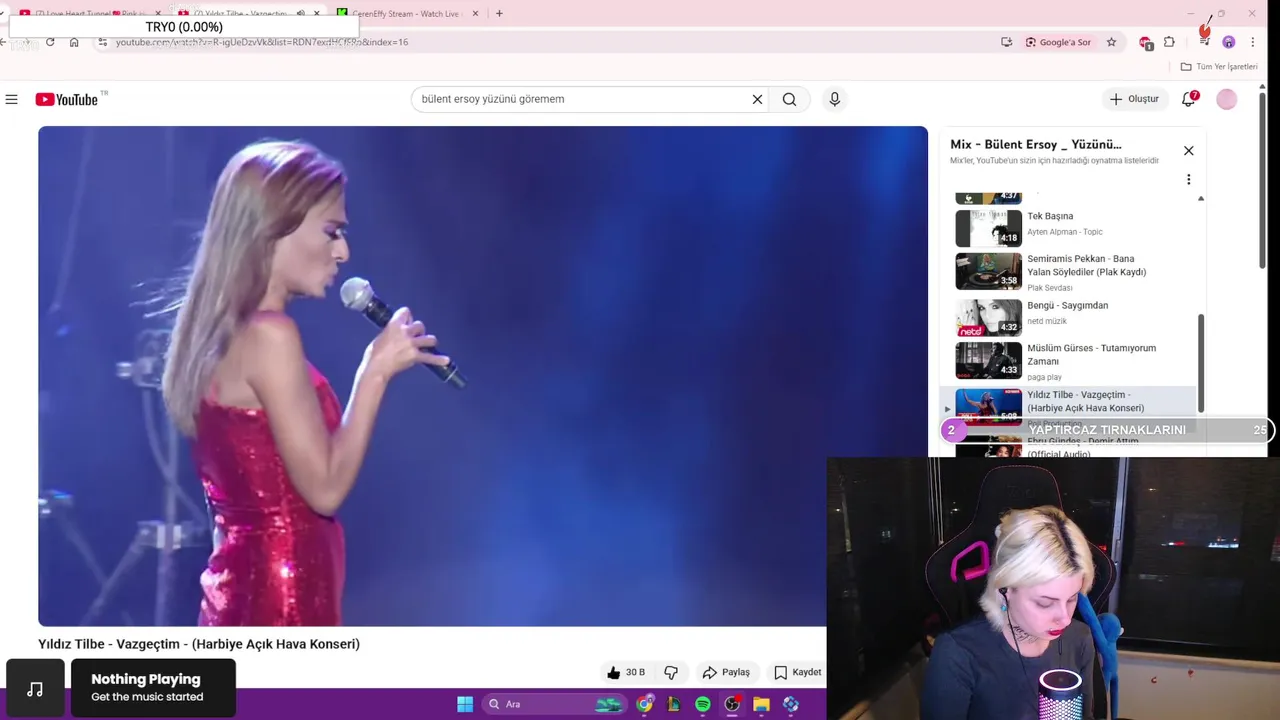The image size is (1280, 720).
Task: Click the install app icon in address bar
Action: click(x=1006, y=42)
